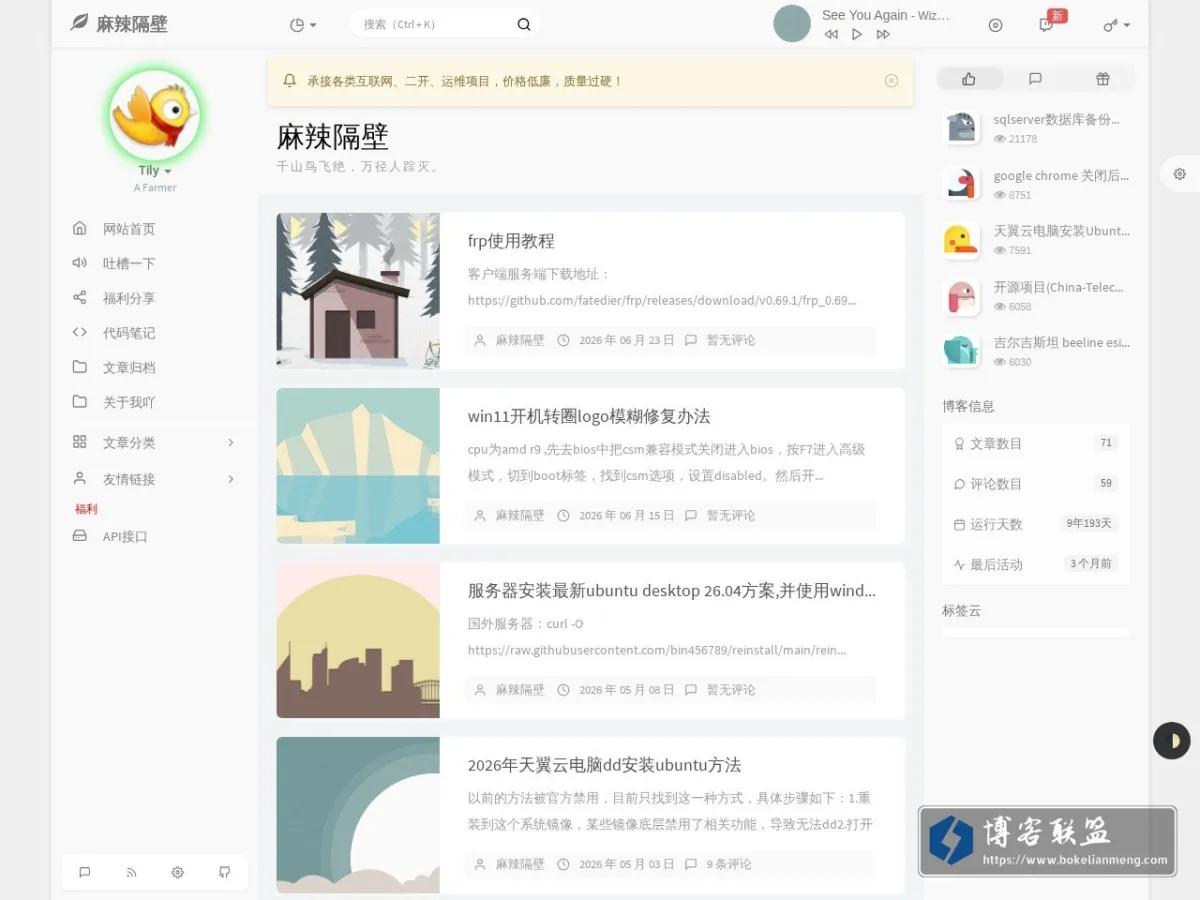The height and width of the screenshot is (900, 1200).
Task: Click the home icon next to 网站首页
Action: point(80,228)
